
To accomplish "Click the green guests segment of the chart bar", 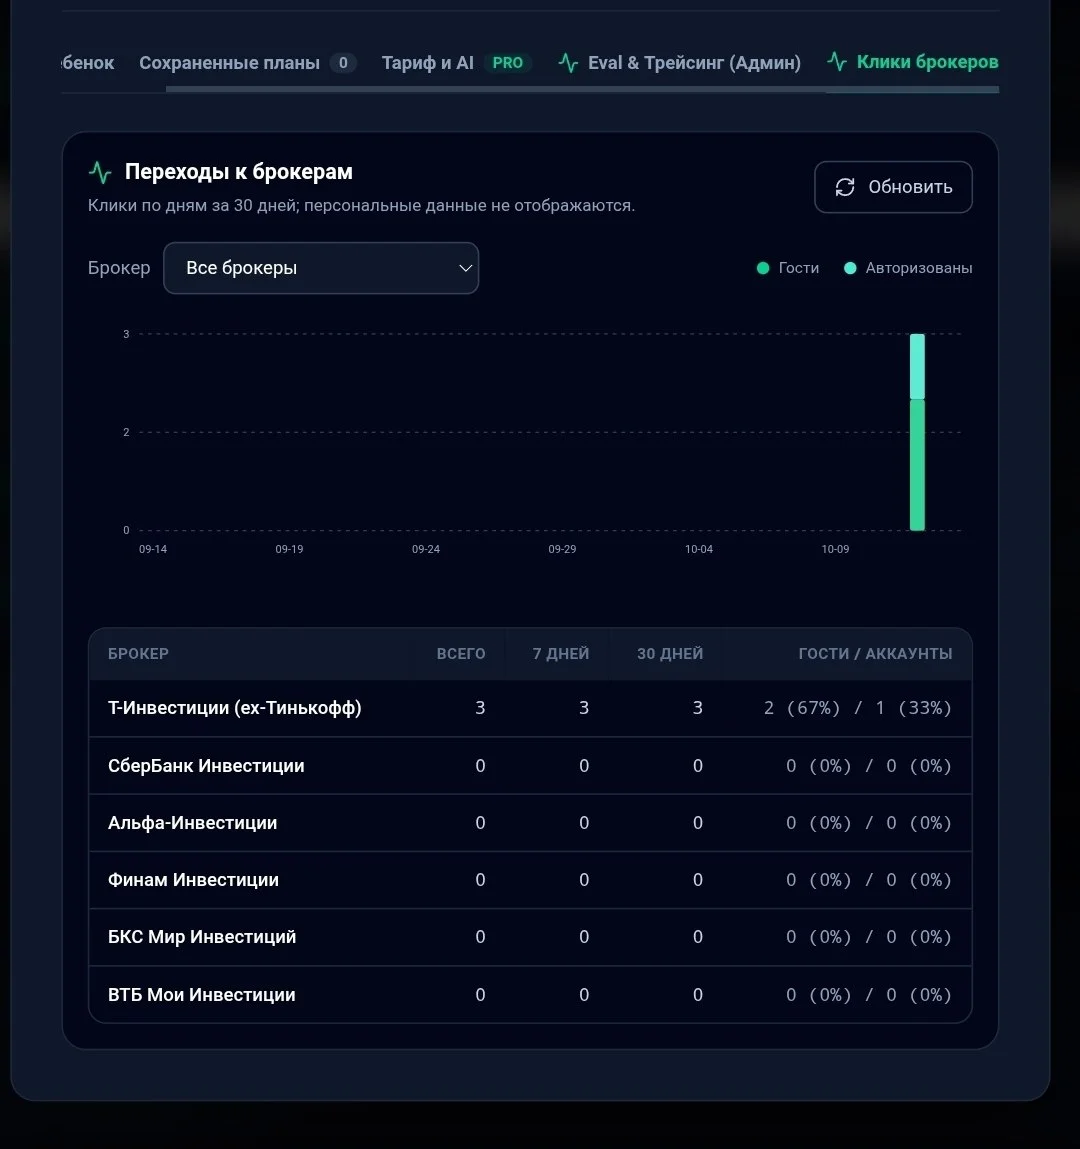I will [x=917, y=465].
